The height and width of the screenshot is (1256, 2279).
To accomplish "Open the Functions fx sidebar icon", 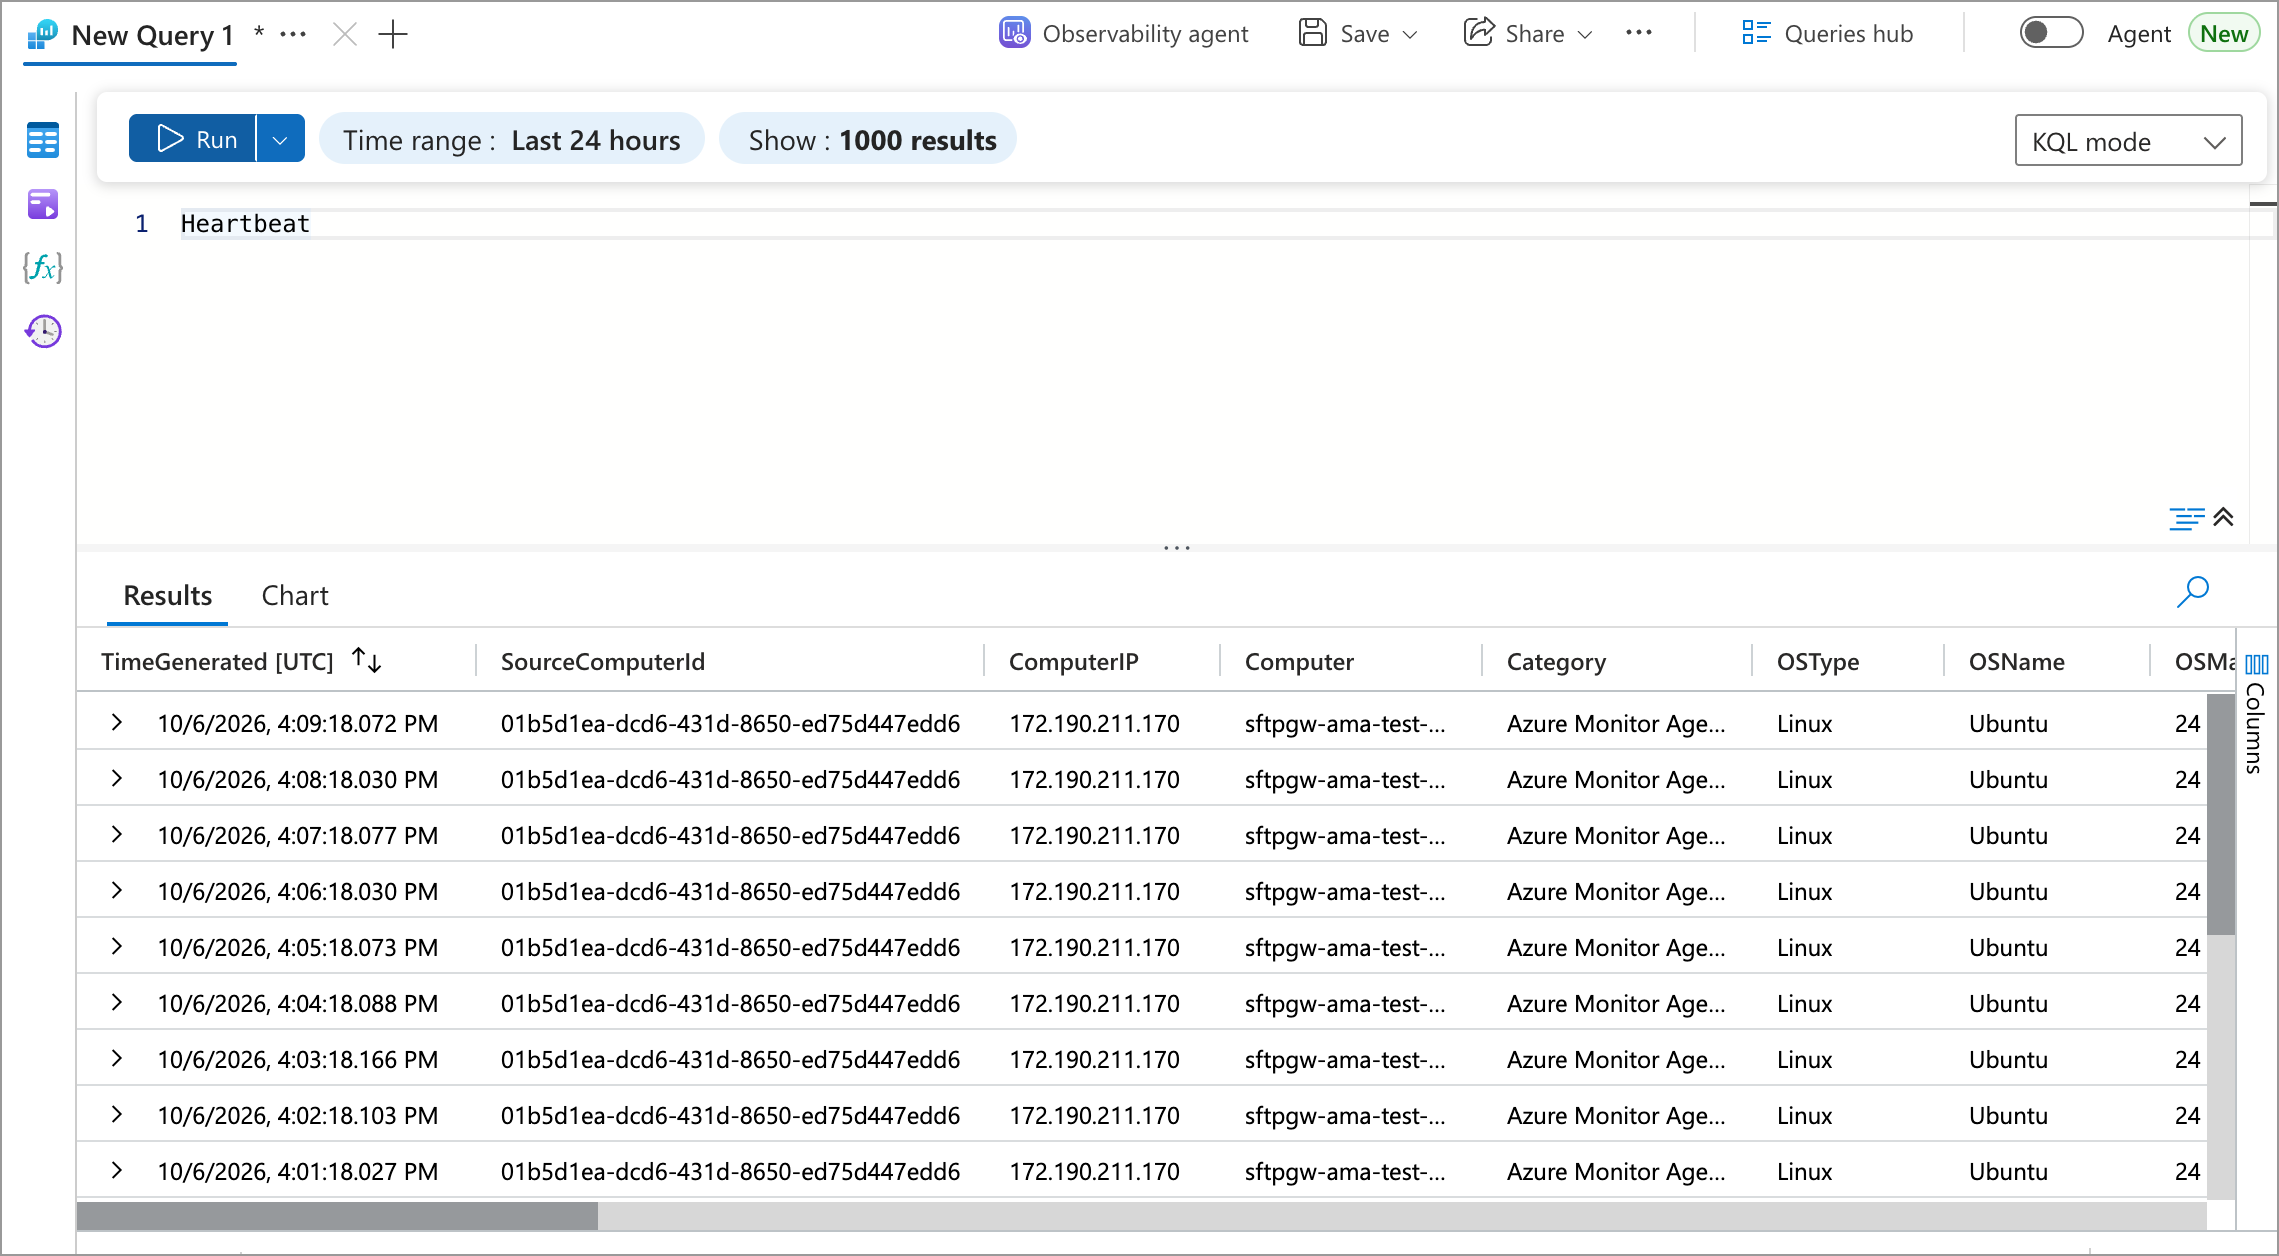I will (x=43, y=267).
